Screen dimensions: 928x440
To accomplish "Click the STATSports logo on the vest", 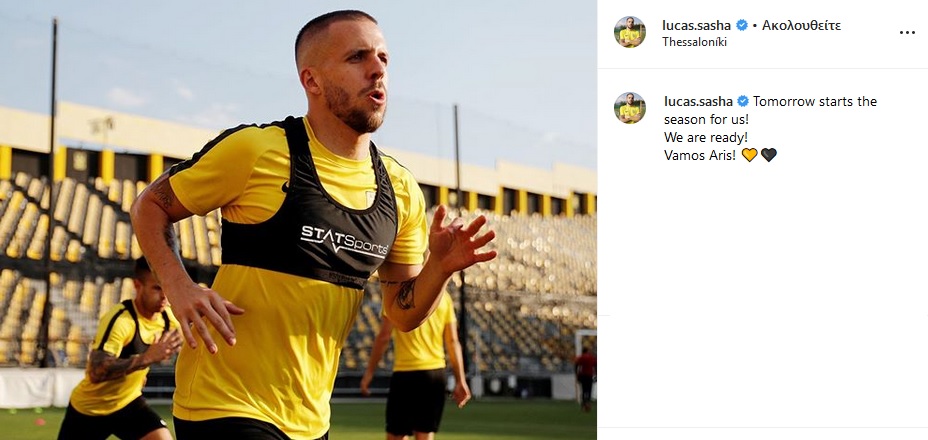I will click(x=344, y=240).
